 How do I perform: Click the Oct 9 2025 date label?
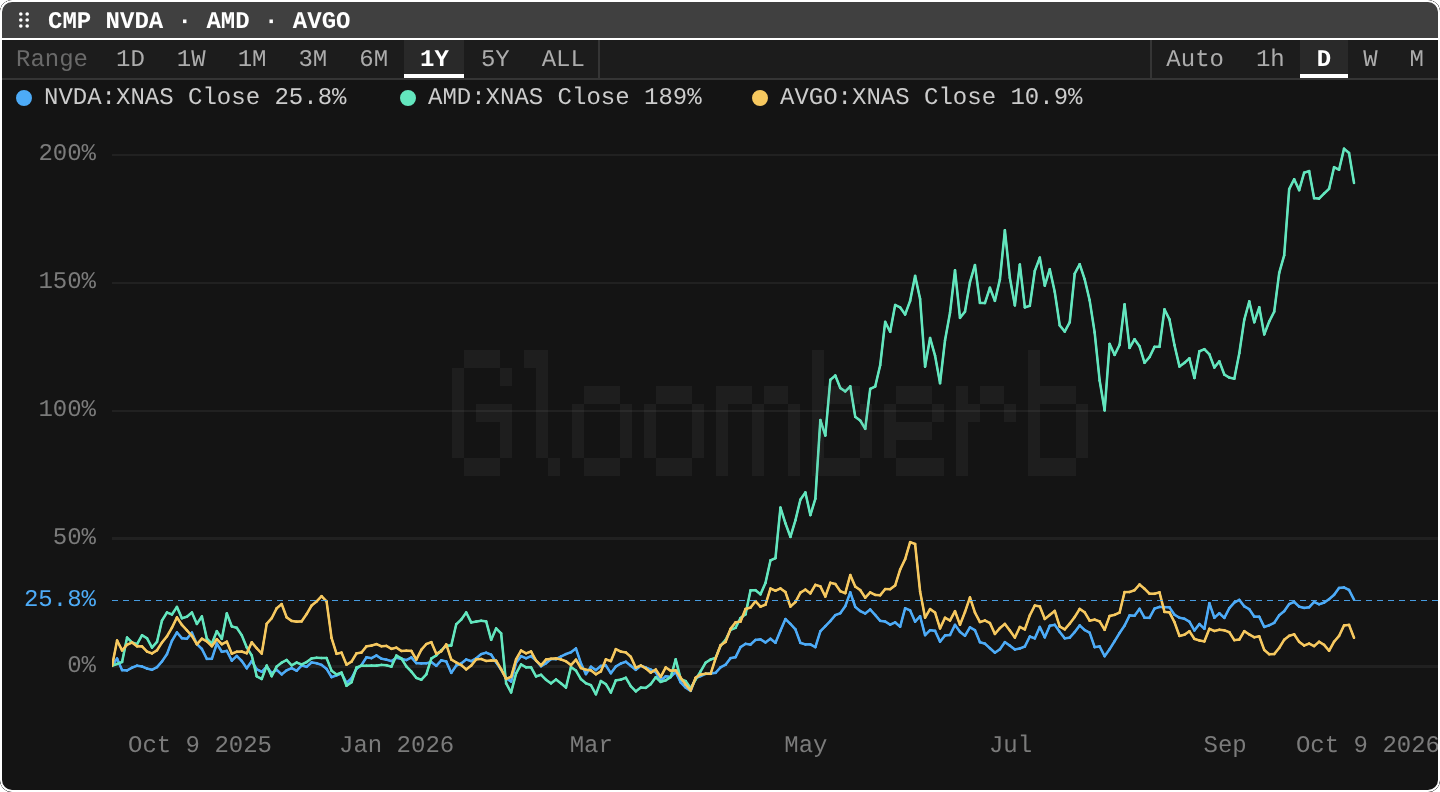point(200,745)
